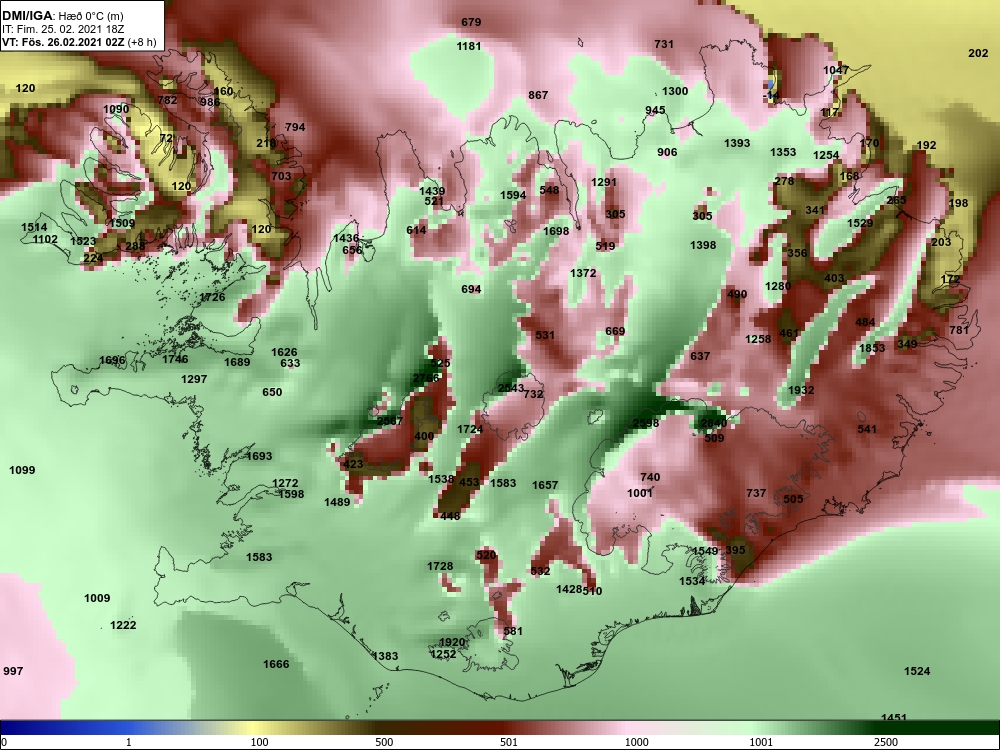The image size is (1000, 750).
Task: Click the map value "1657"
Action: click(x=545, y=485)
